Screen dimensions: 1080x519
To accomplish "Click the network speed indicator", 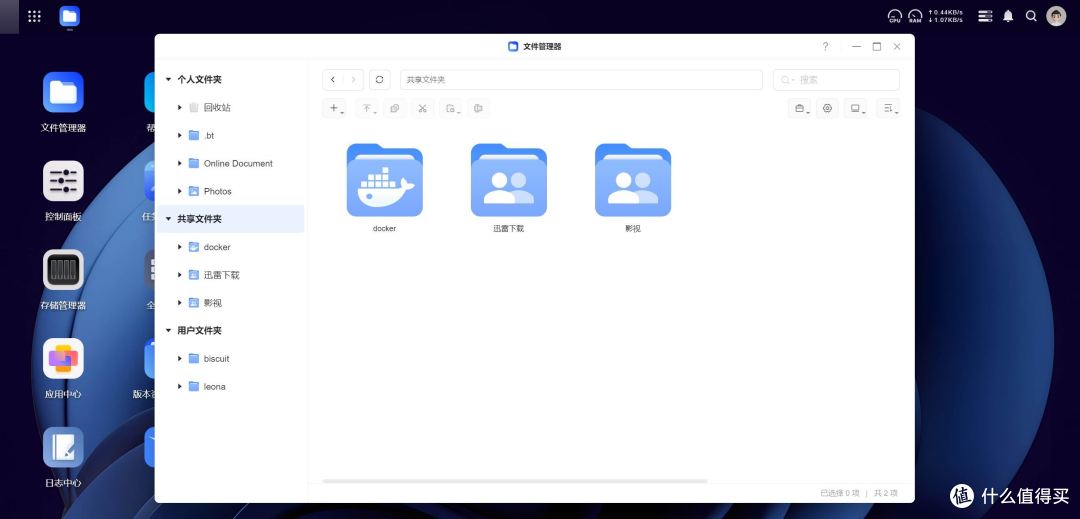I will [x=945, y=16].
